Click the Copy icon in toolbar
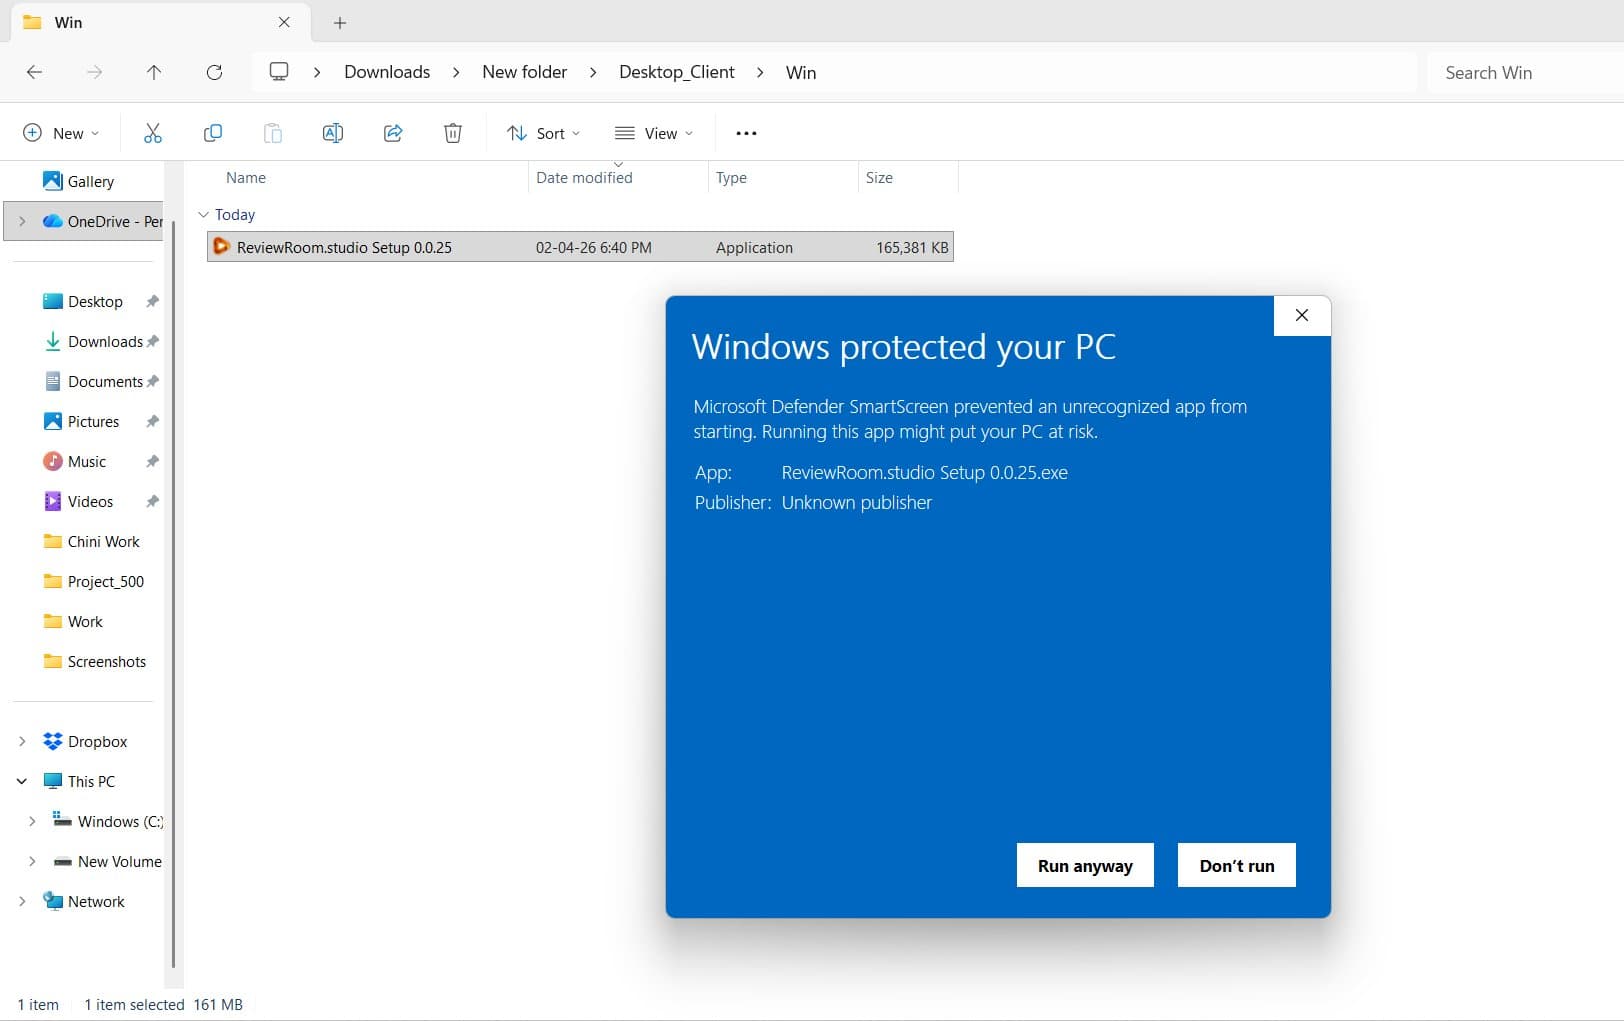 [x=213, y=133]
